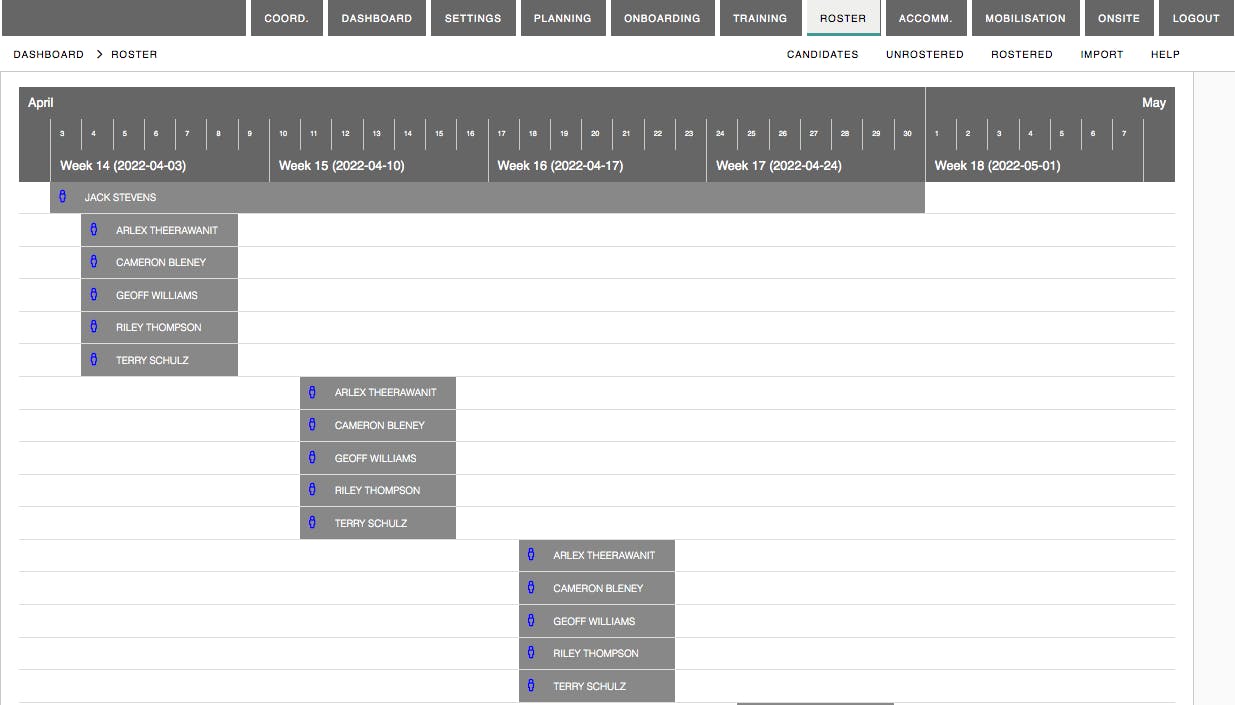Click the DASHBOARD breadcrumb link
Image resolution: width=1235 pixels, height=705 pixels.
pyautogui.click(x=49, y=55)
